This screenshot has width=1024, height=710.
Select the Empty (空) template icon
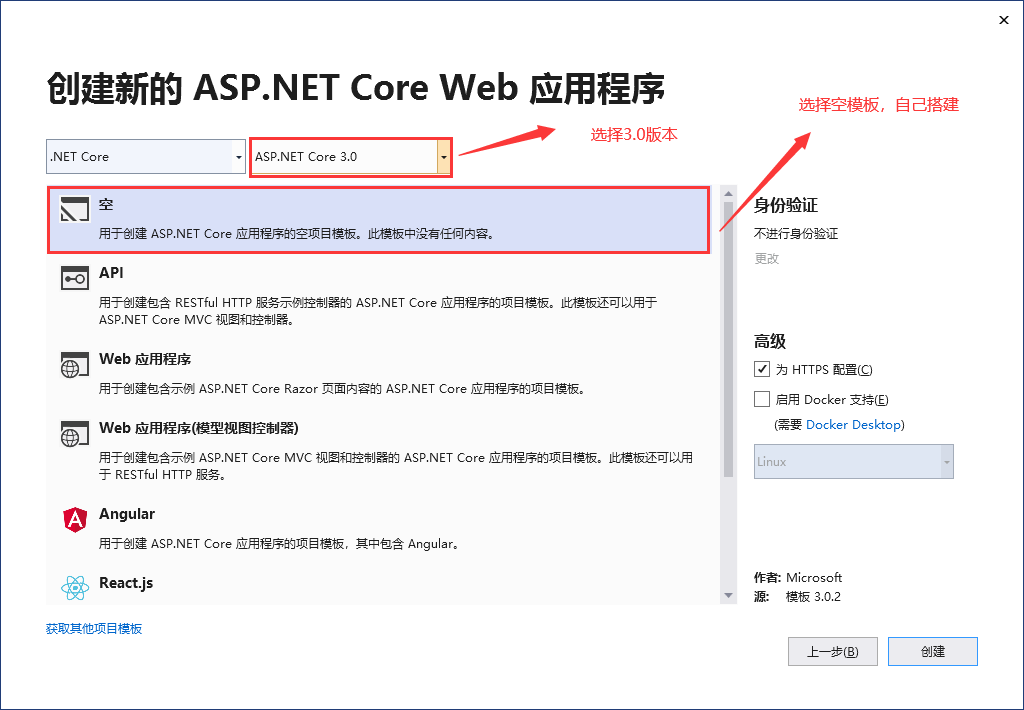click(x=74, y=209)
